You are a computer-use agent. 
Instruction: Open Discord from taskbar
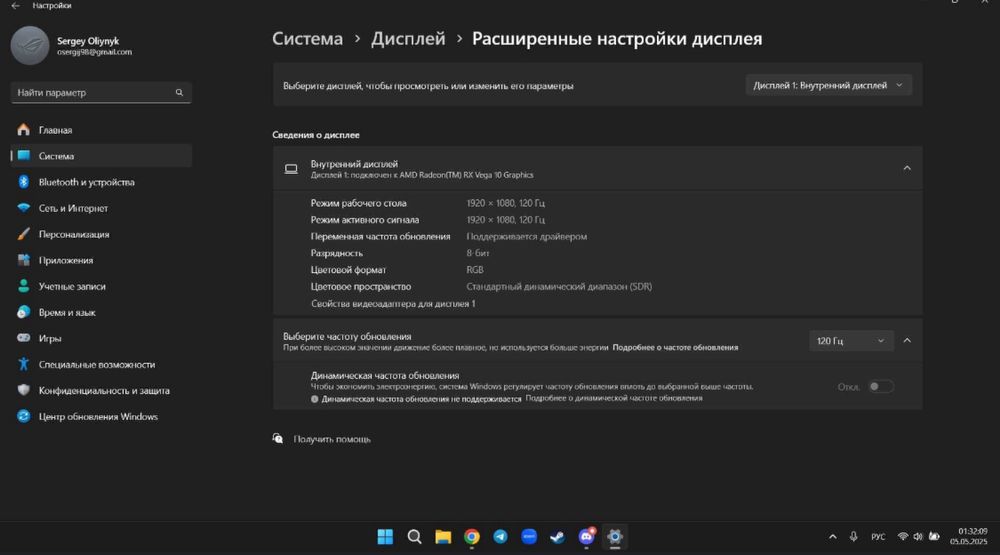pyautogui.click(x=586, y=537)
